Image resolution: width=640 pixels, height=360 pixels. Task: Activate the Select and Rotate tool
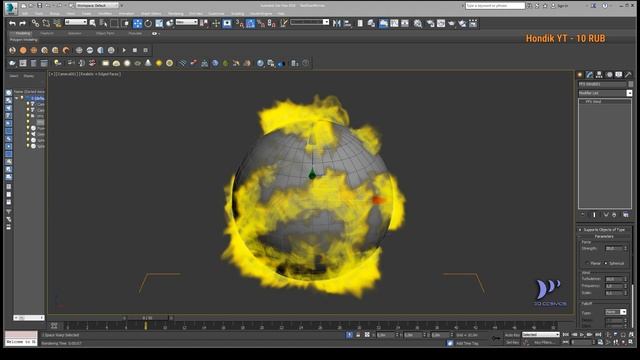148,23
